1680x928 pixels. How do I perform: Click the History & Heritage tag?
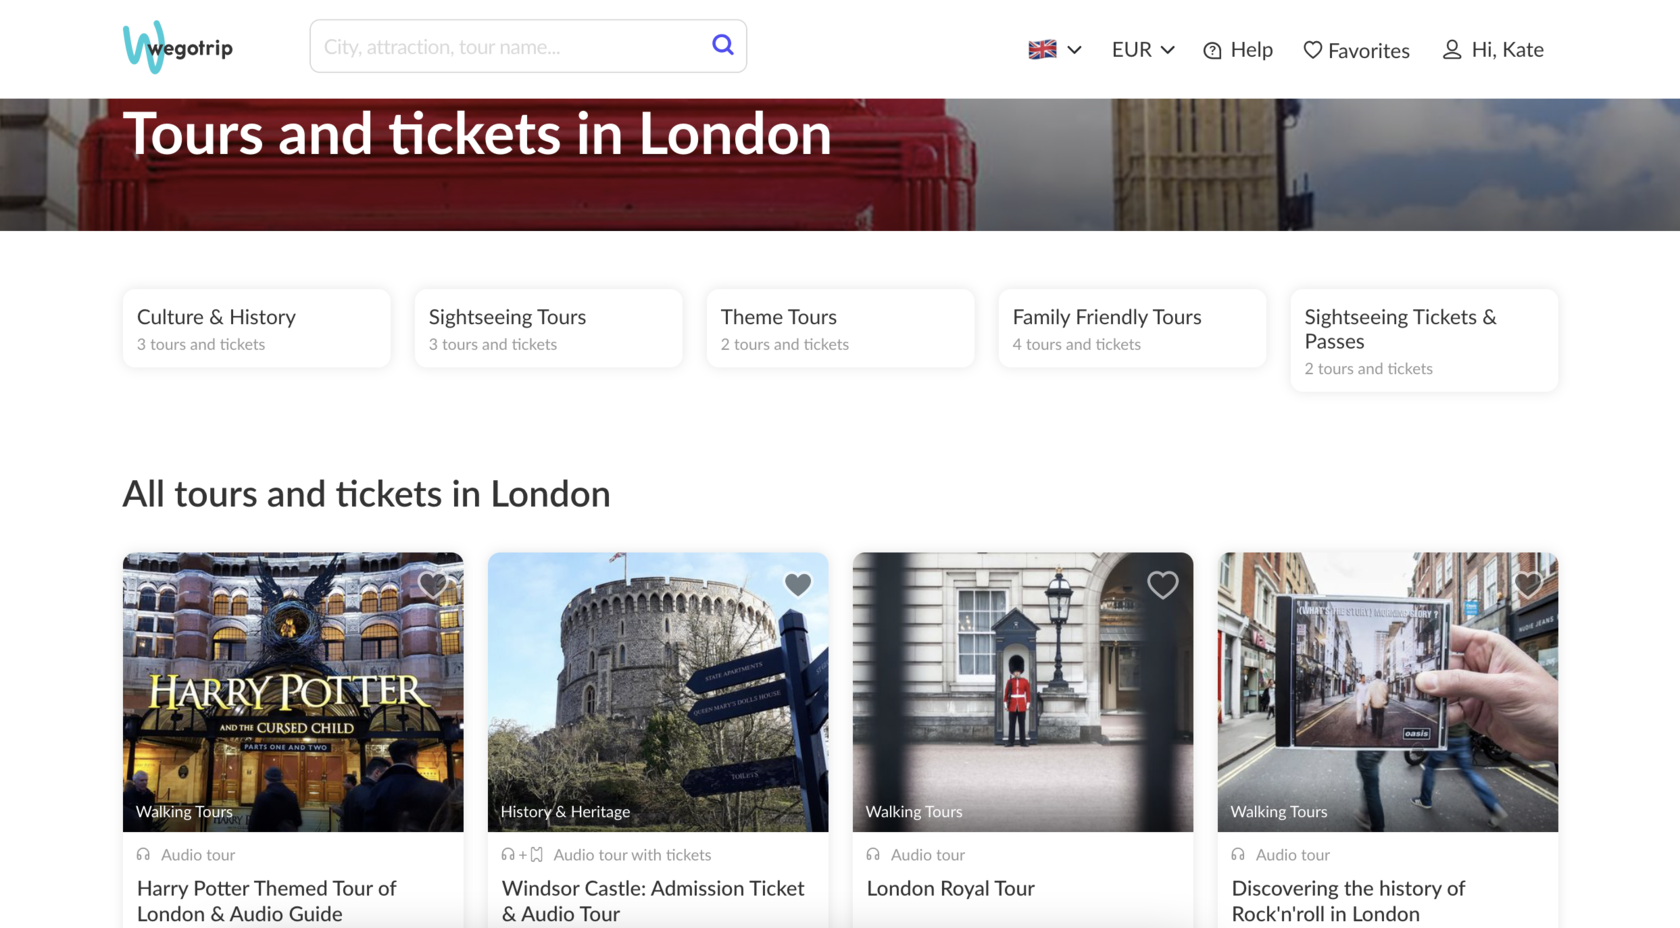565,812
